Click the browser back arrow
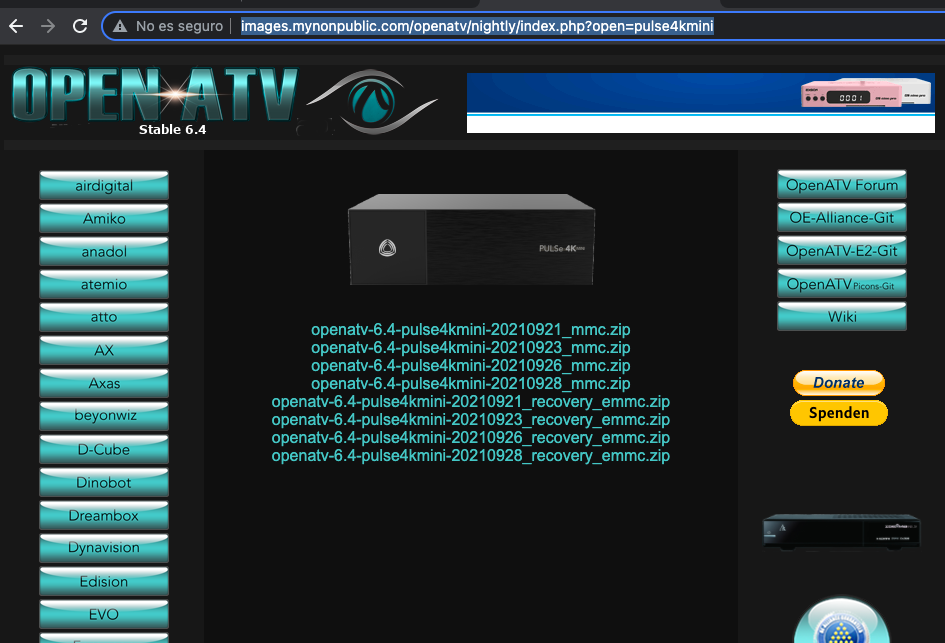The image size is (945, 643). [15, 26]
